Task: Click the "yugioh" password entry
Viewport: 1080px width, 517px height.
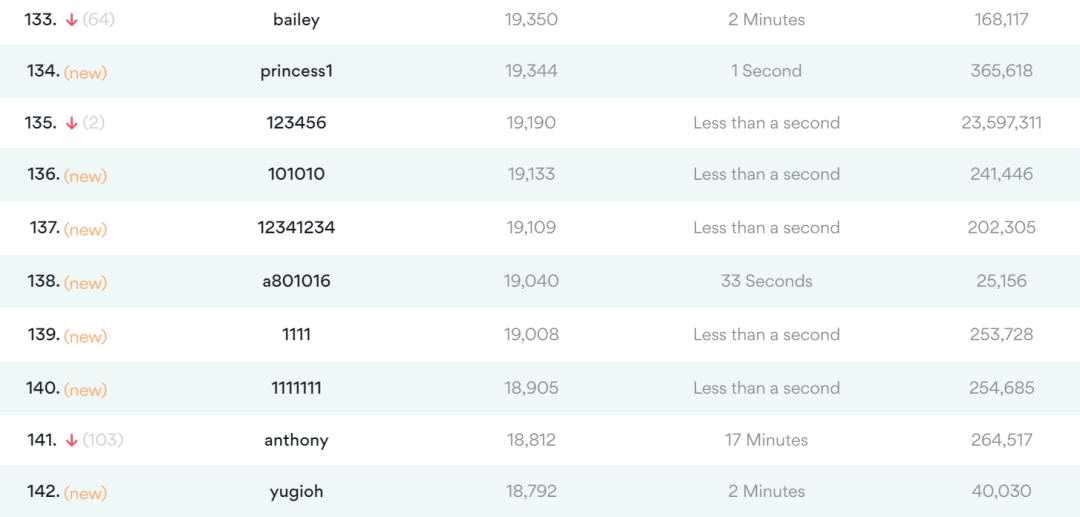Action: click(296, 491)
